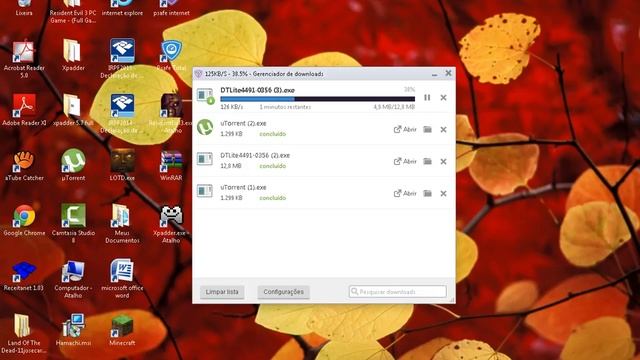
Task: Open the Configurações button
Action: [x=283, y=292]
